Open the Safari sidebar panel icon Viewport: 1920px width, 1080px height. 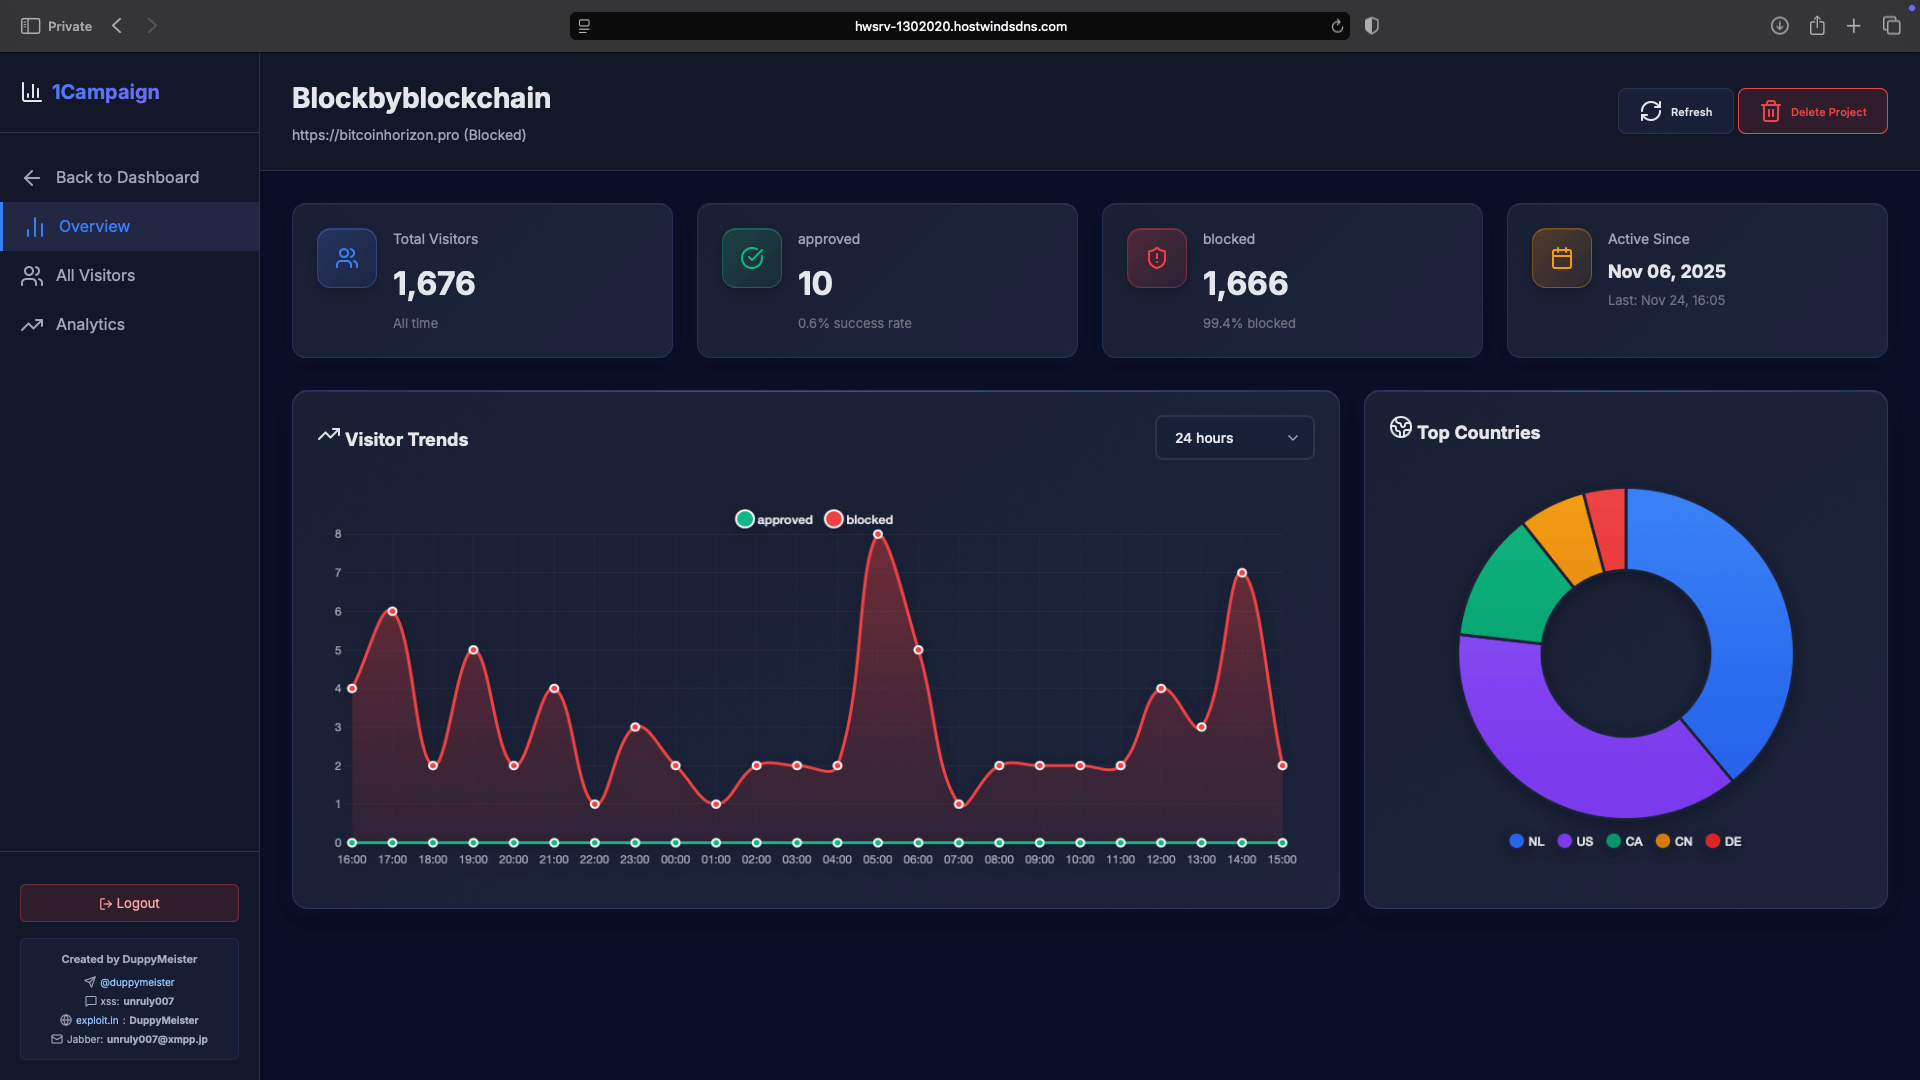click(x=30, y=26)
